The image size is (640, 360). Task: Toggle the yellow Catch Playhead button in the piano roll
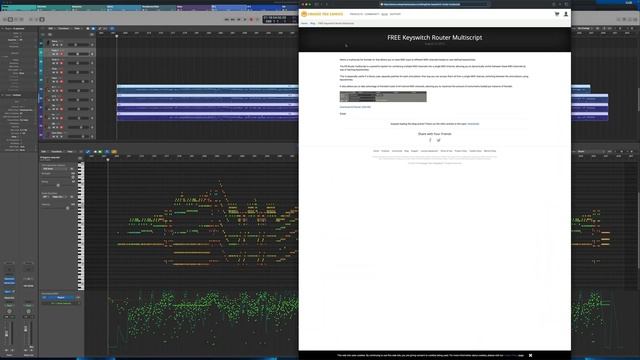click(114, 151)
